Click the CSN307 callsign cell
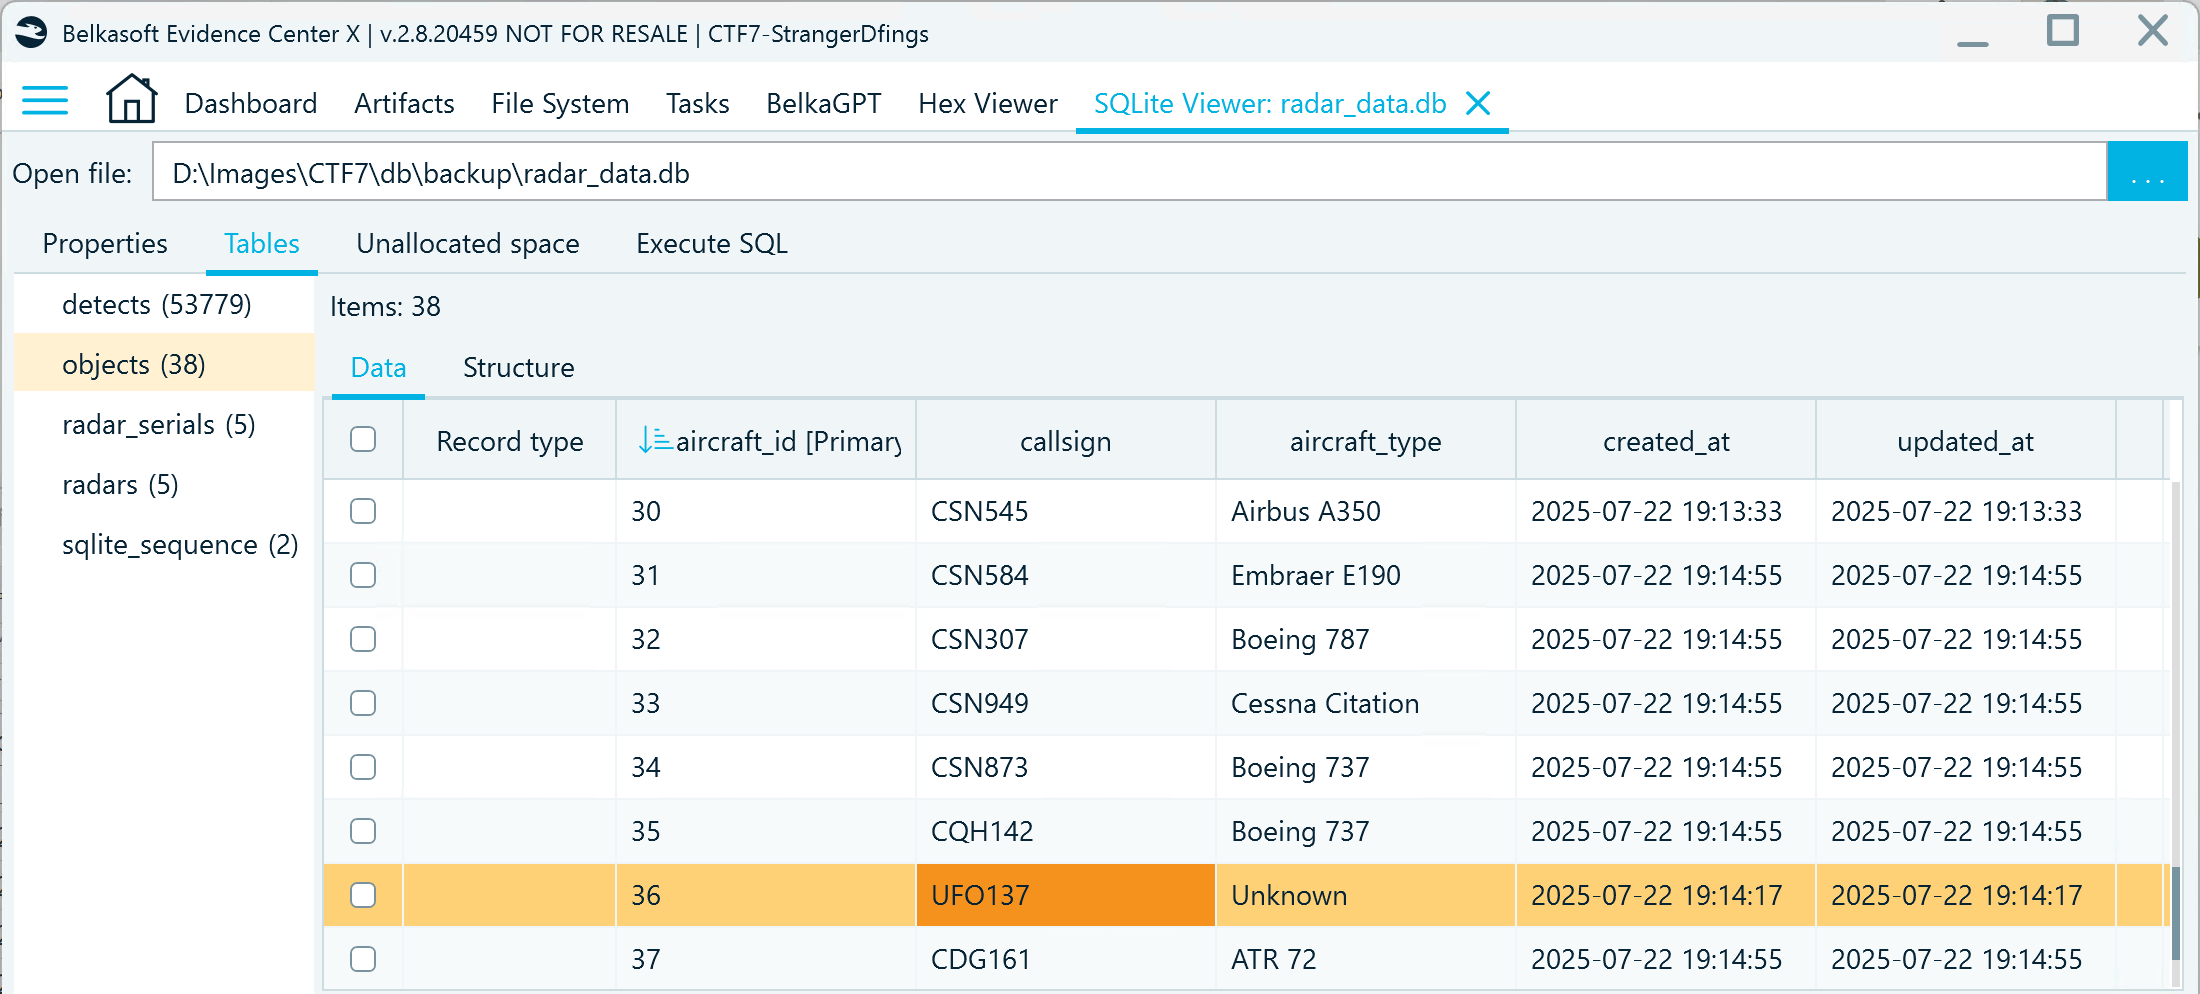Viewport: 2200px width, 994px height. click(x=1066, y=639)
